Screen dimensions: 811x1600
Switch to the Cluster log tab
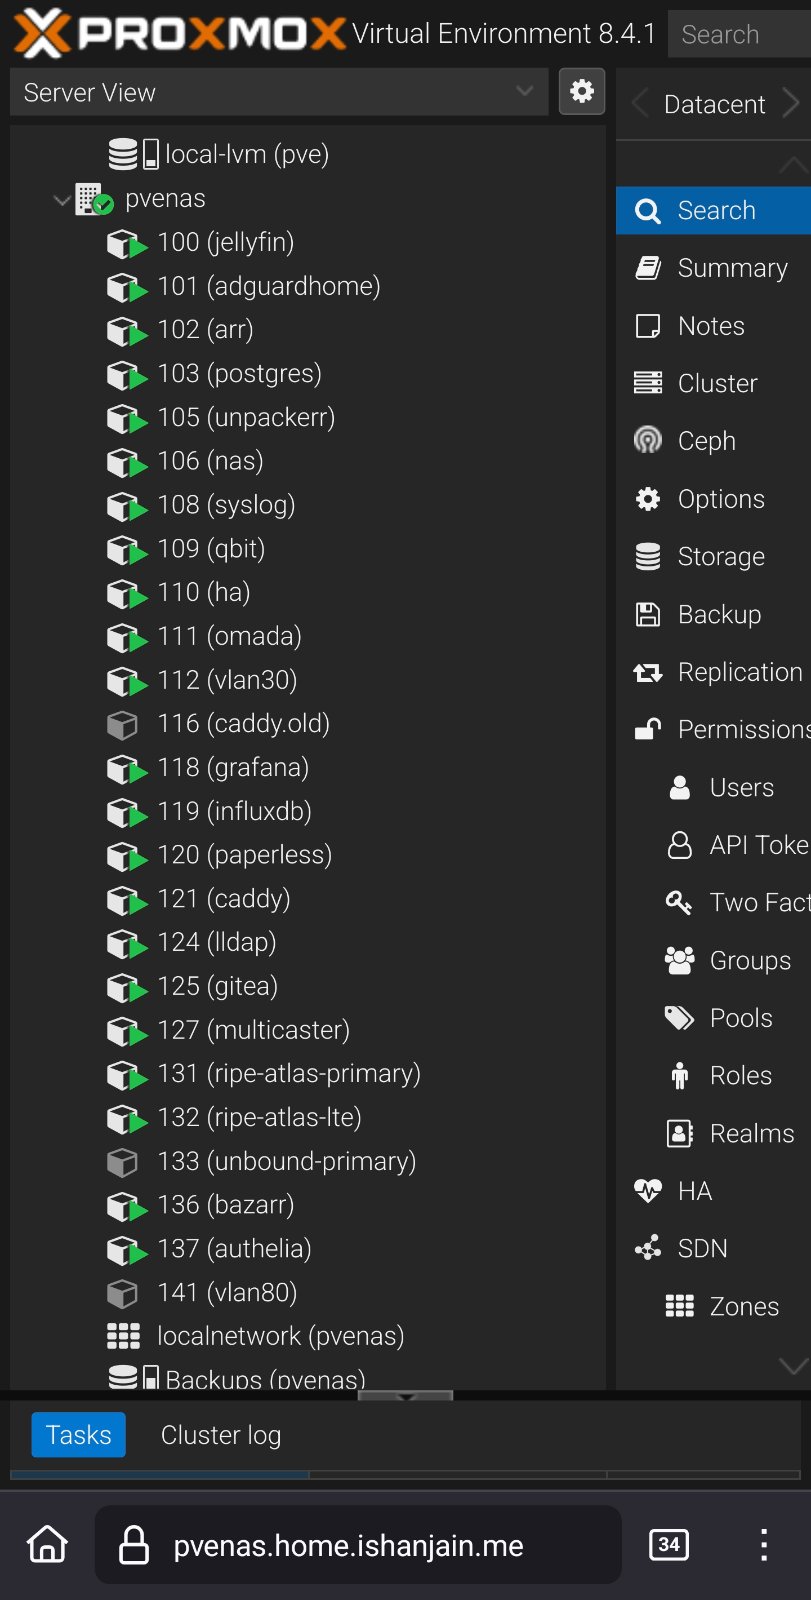point(221,1435)
